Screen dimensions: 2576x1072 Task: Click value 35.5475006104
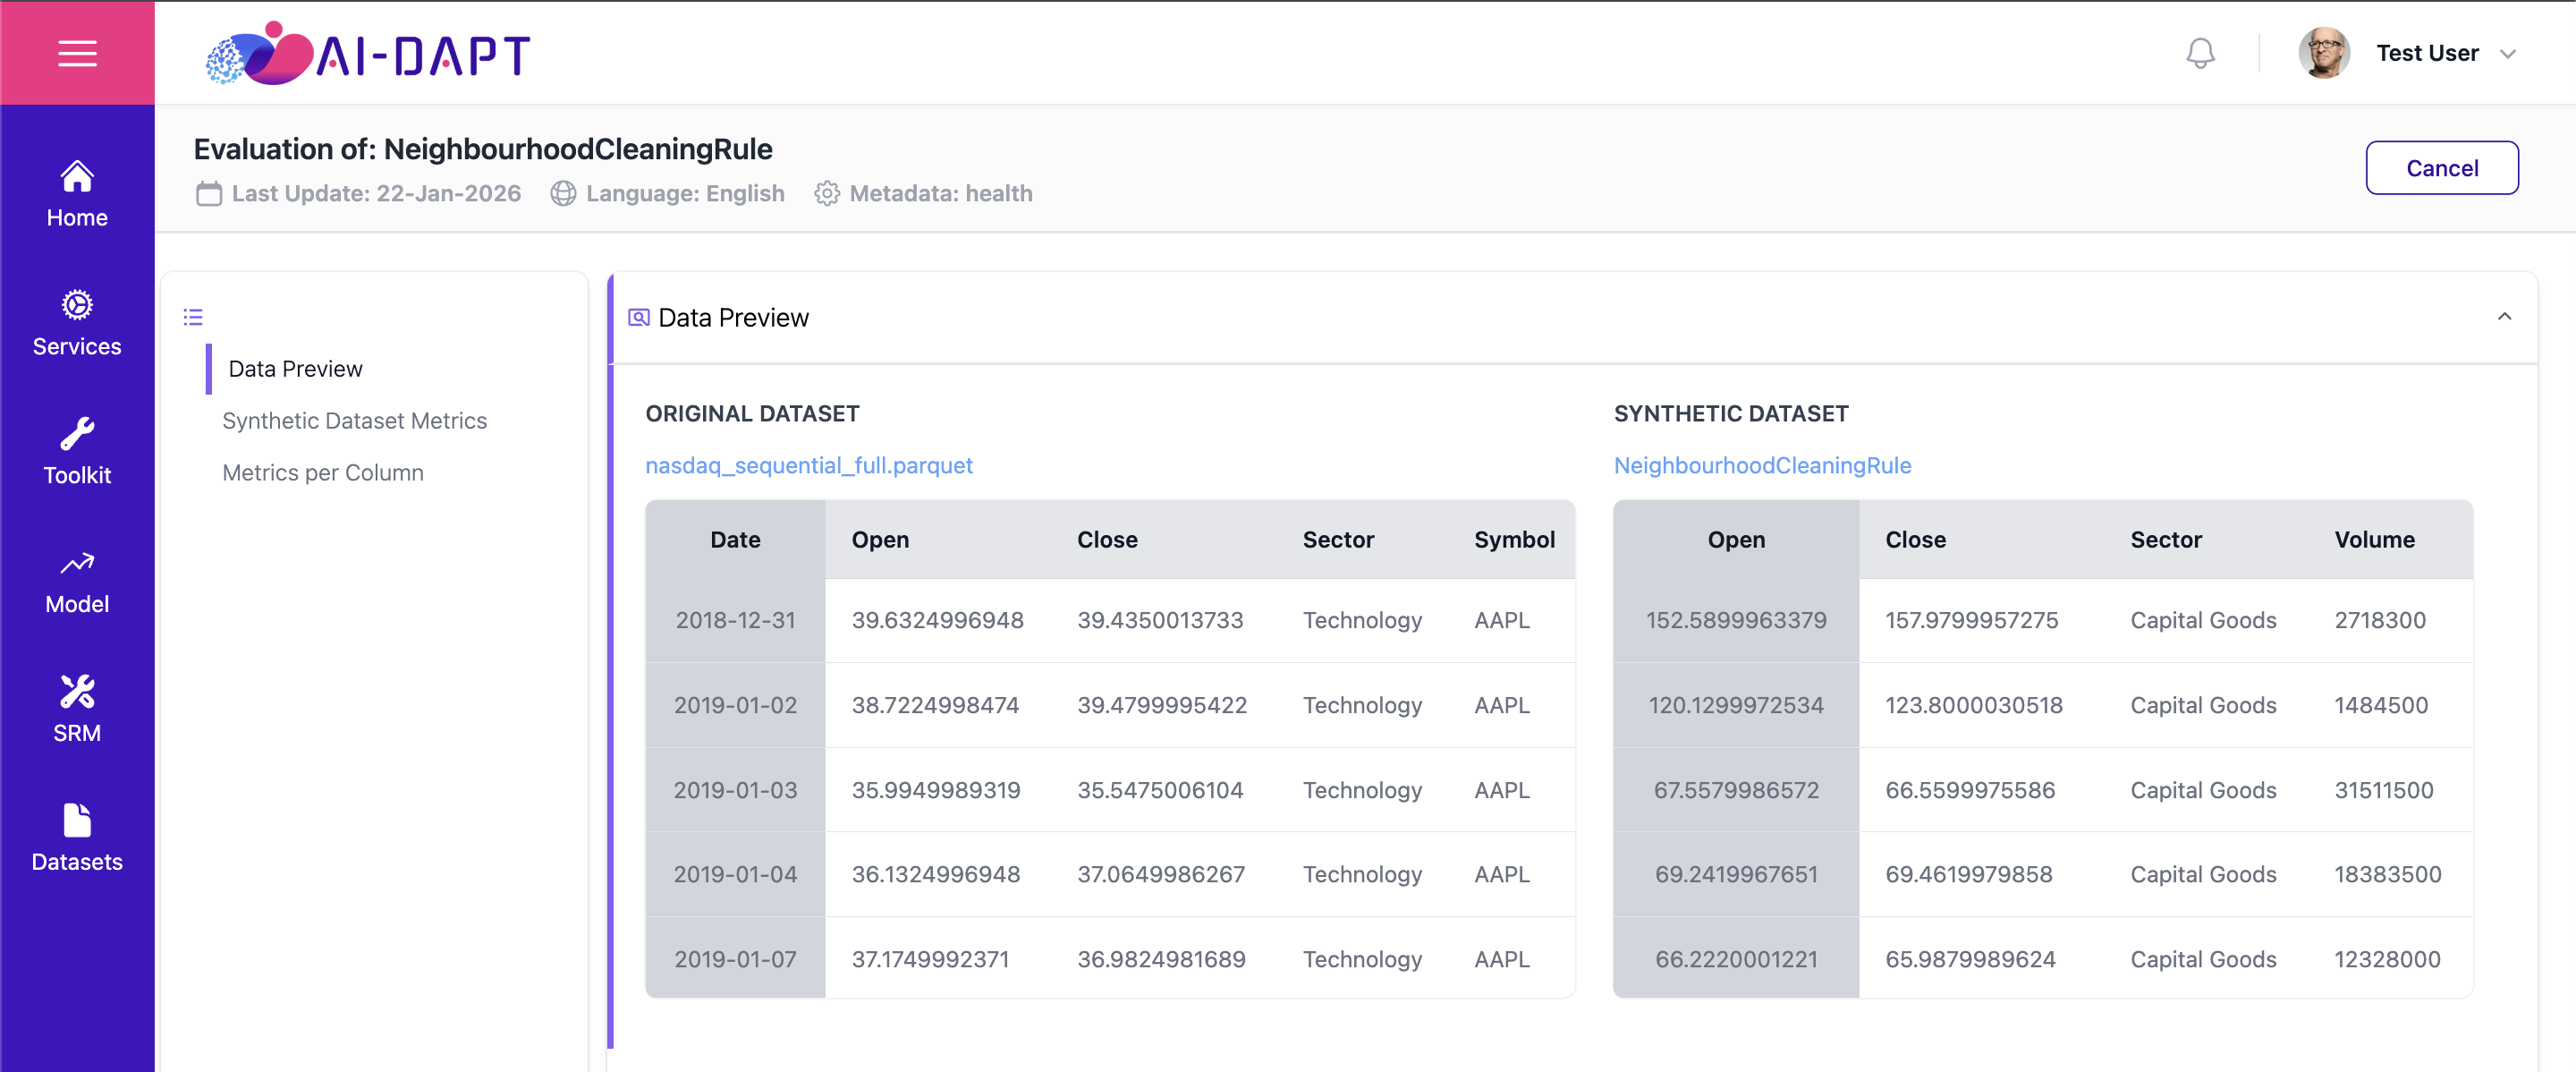point(1159,790)
